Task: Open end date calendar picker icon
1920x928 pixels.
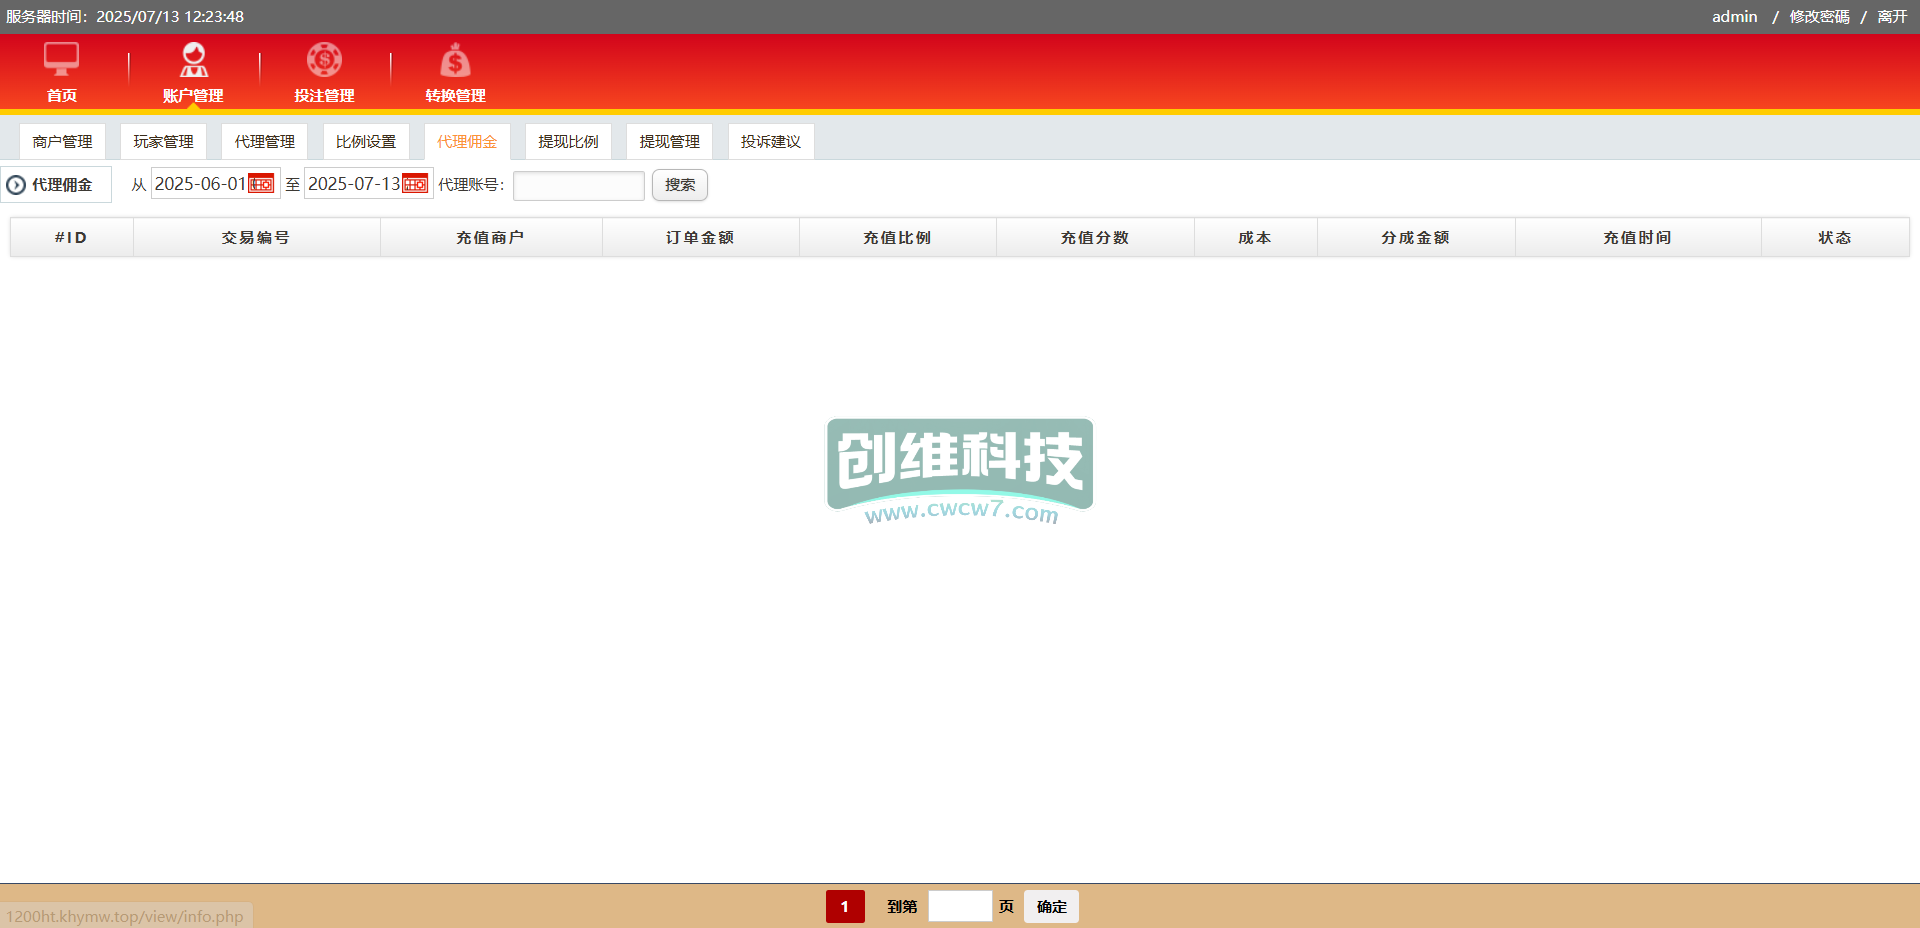Action: tap(415, 184)
